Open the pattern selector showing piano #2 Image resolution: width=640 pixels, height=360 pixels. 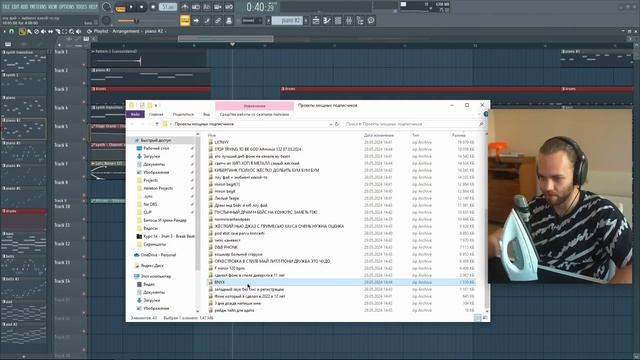(287, 20)
